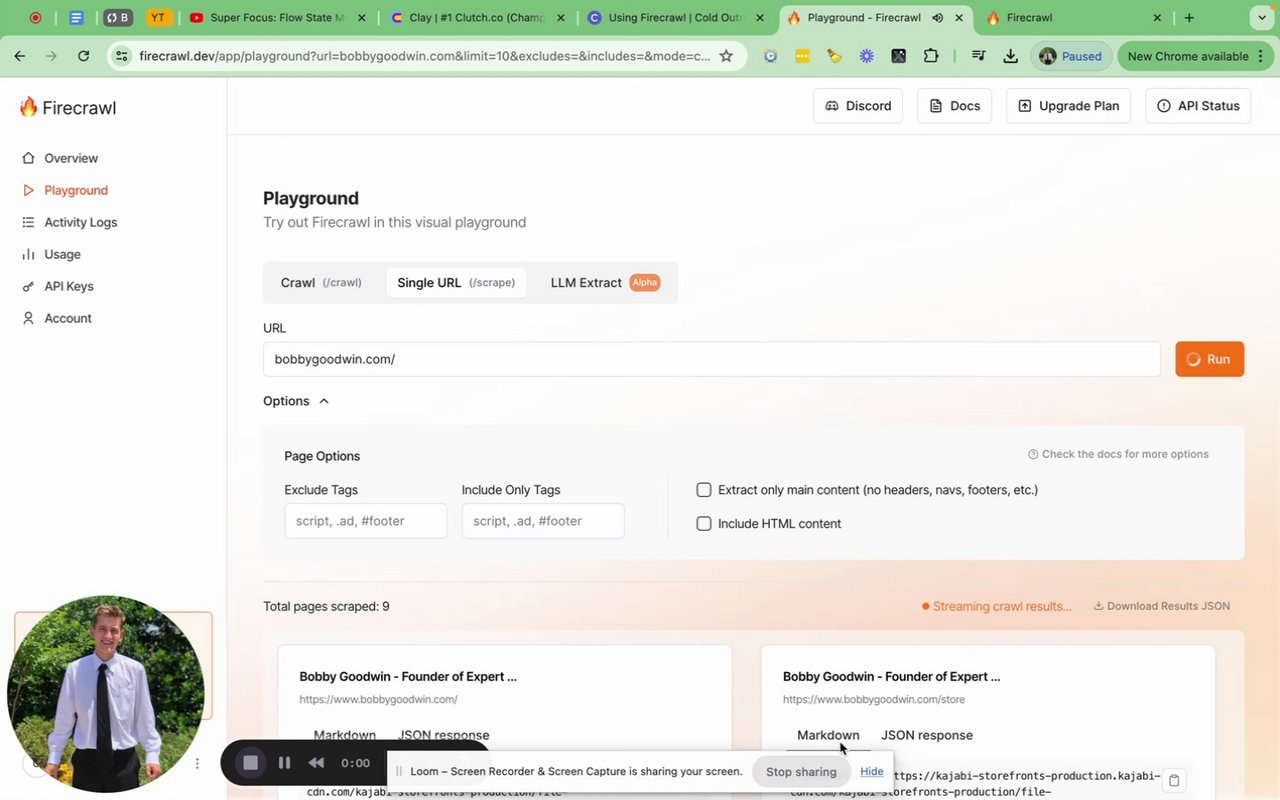Click Download Results JSON
The width and height of the screenshot is (1280, 800).
(1161, 606)
